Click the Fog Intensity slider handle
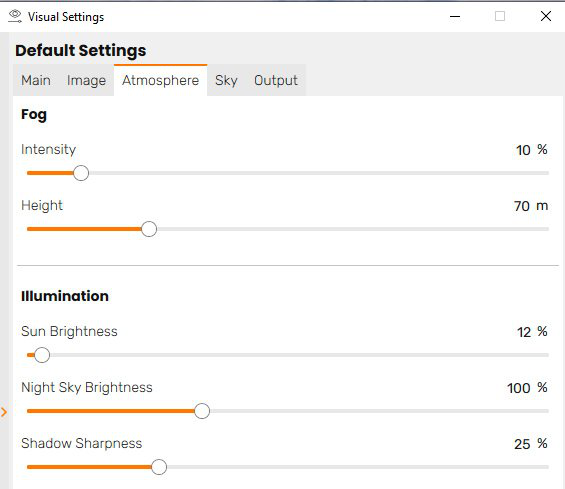 [81, 173]
